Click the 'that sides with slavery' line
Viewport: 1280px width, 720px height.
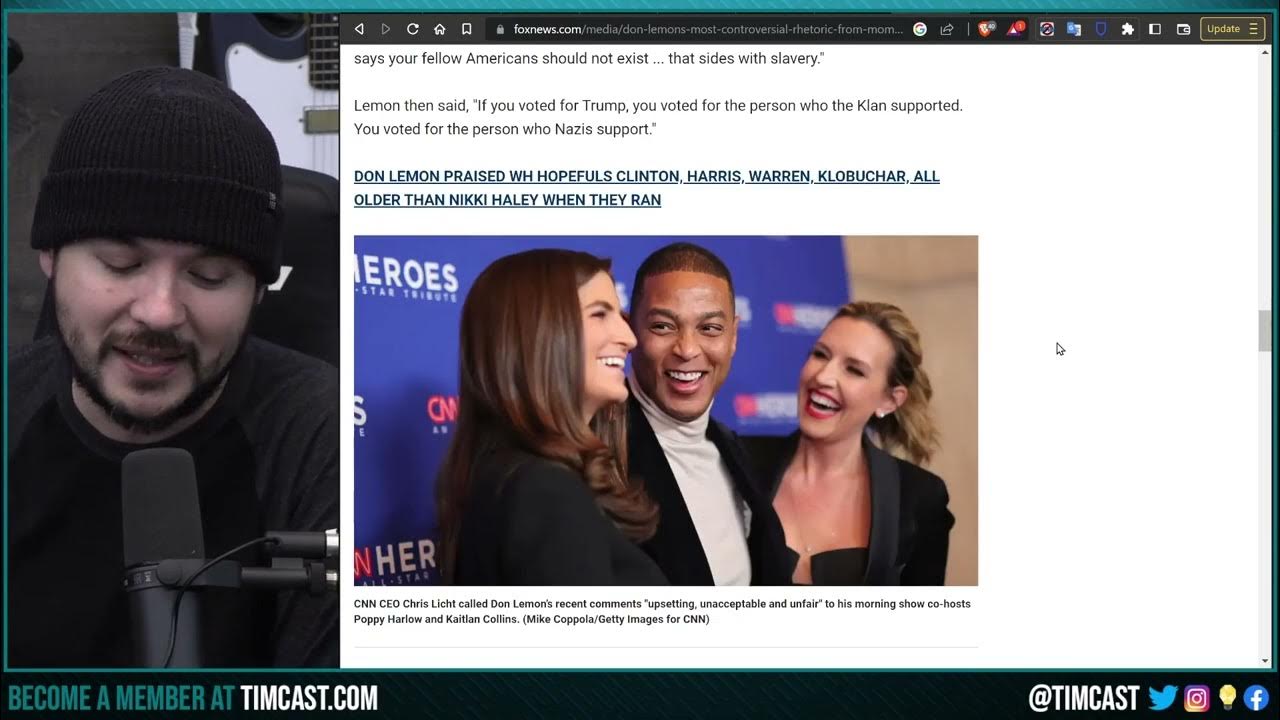click(x=589, y=59)
